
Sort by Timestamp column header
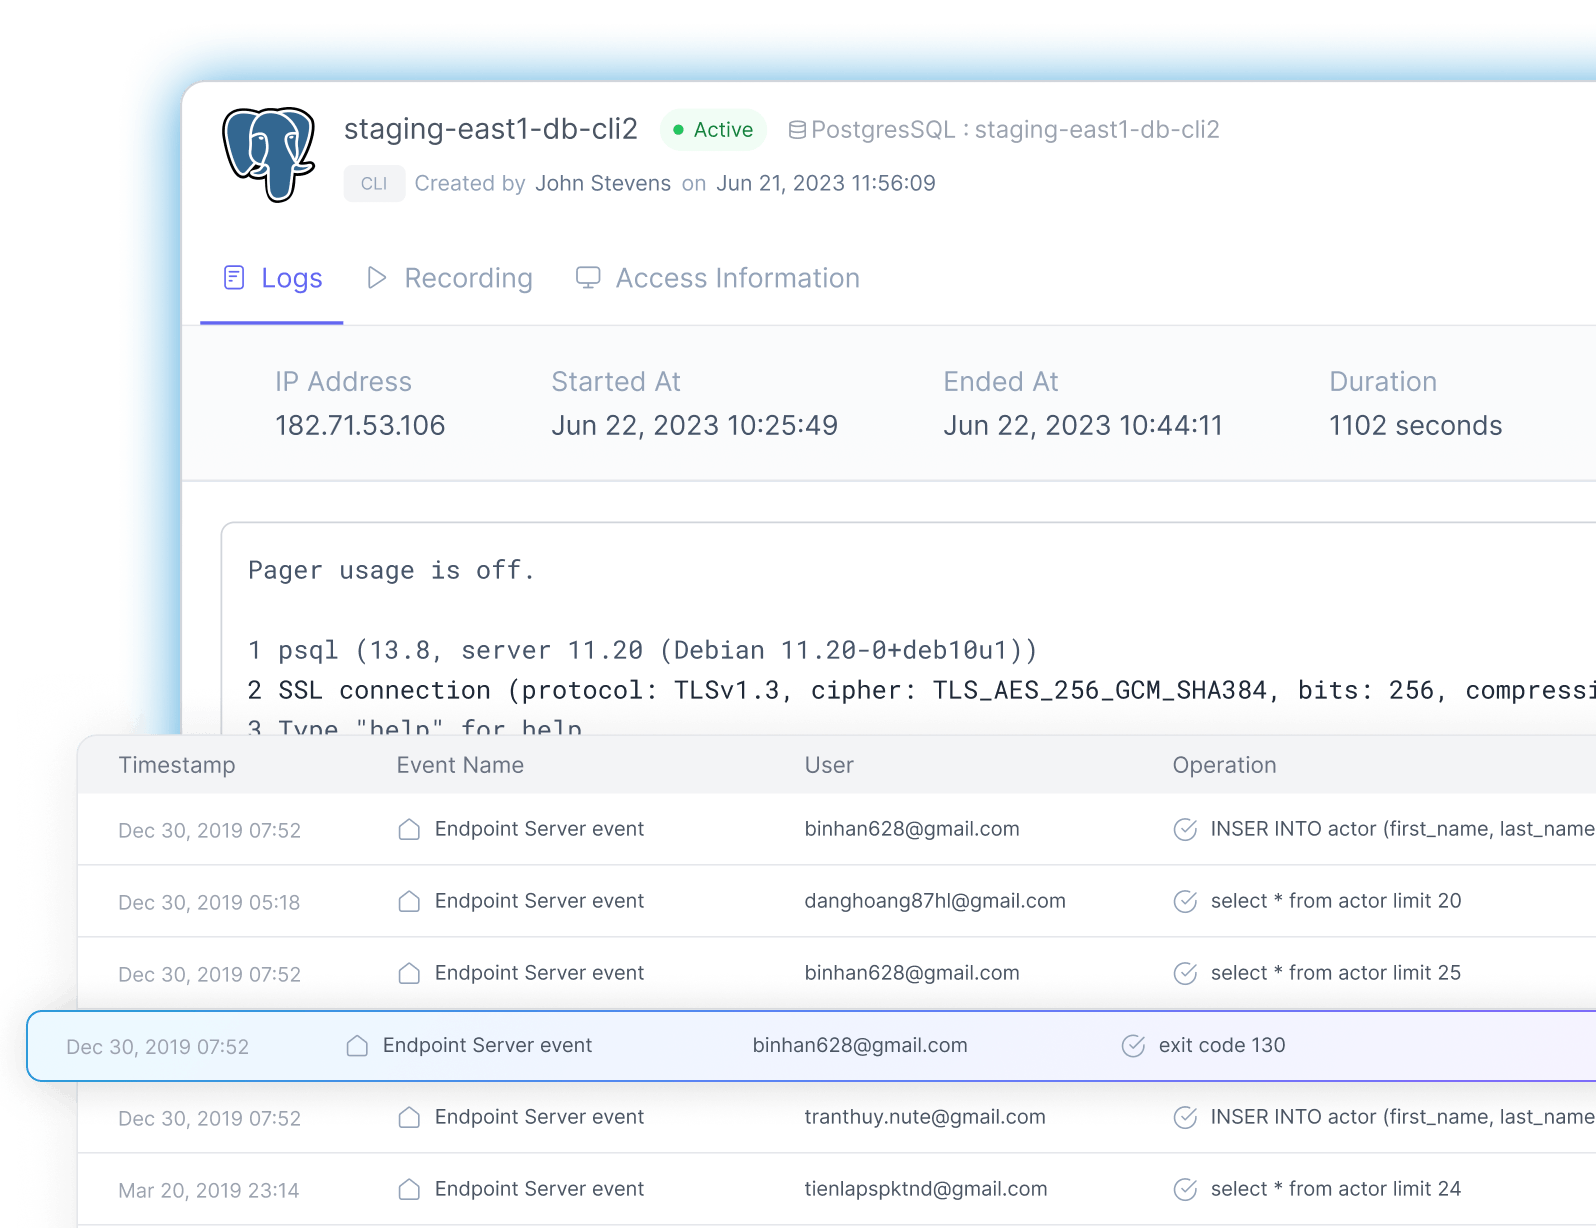pyautogui.click(x=177, y=765)
